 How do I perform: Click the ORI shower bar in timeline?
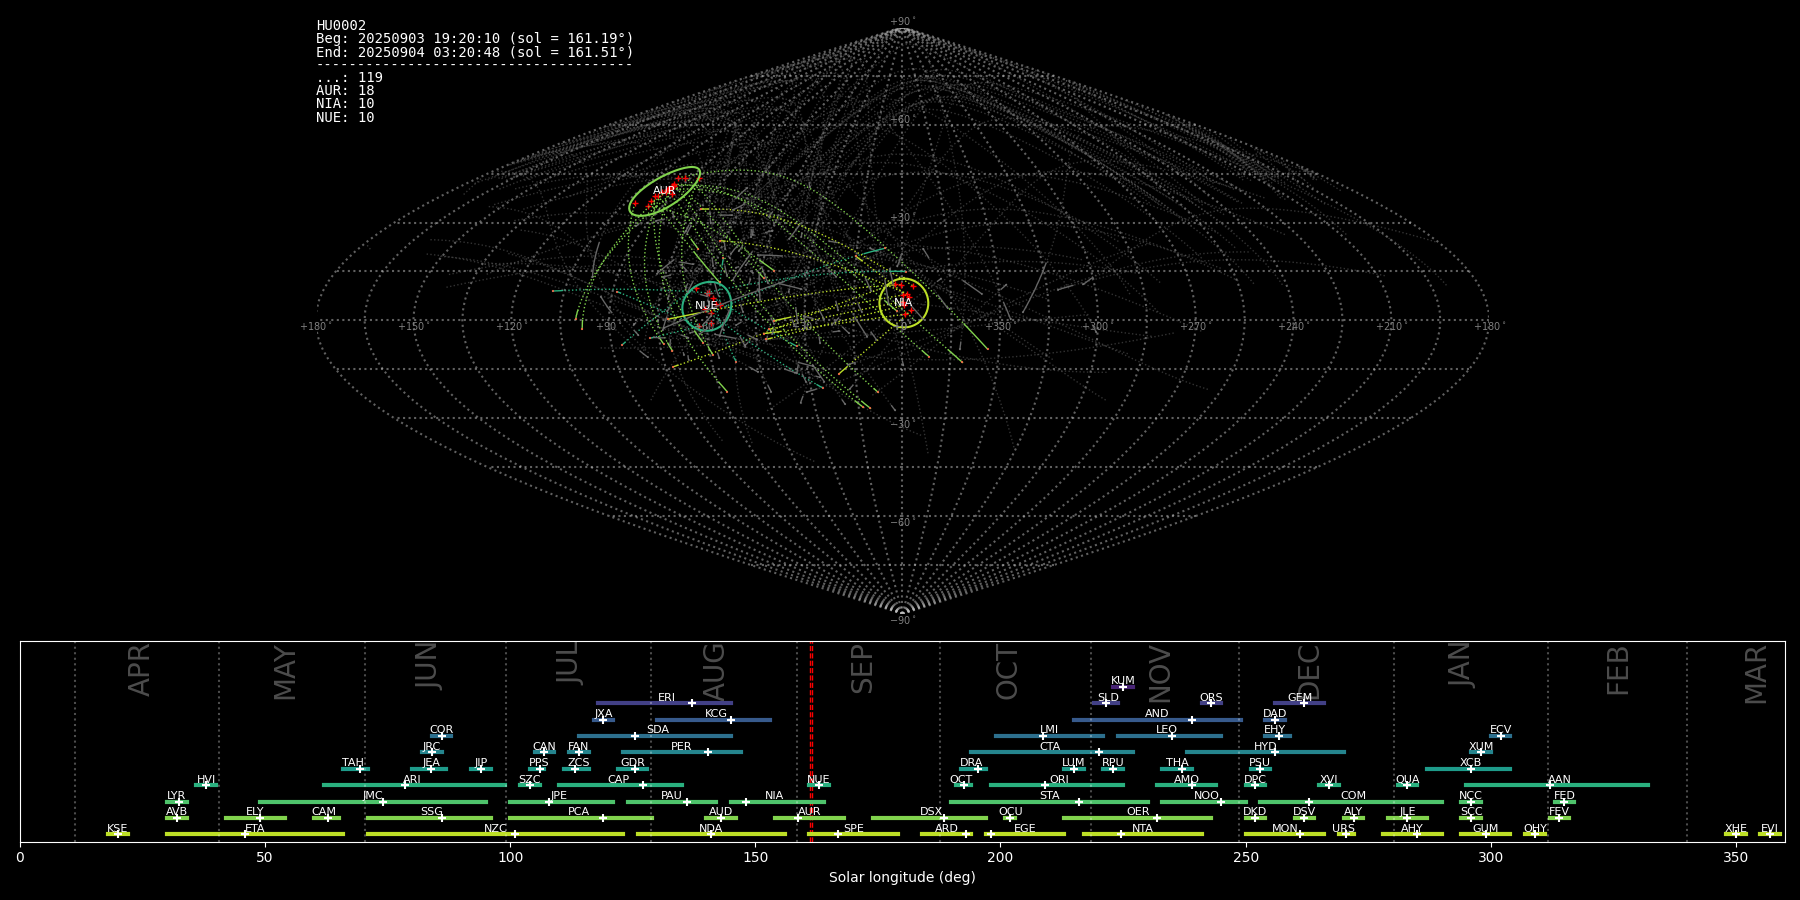[1057, 785]
